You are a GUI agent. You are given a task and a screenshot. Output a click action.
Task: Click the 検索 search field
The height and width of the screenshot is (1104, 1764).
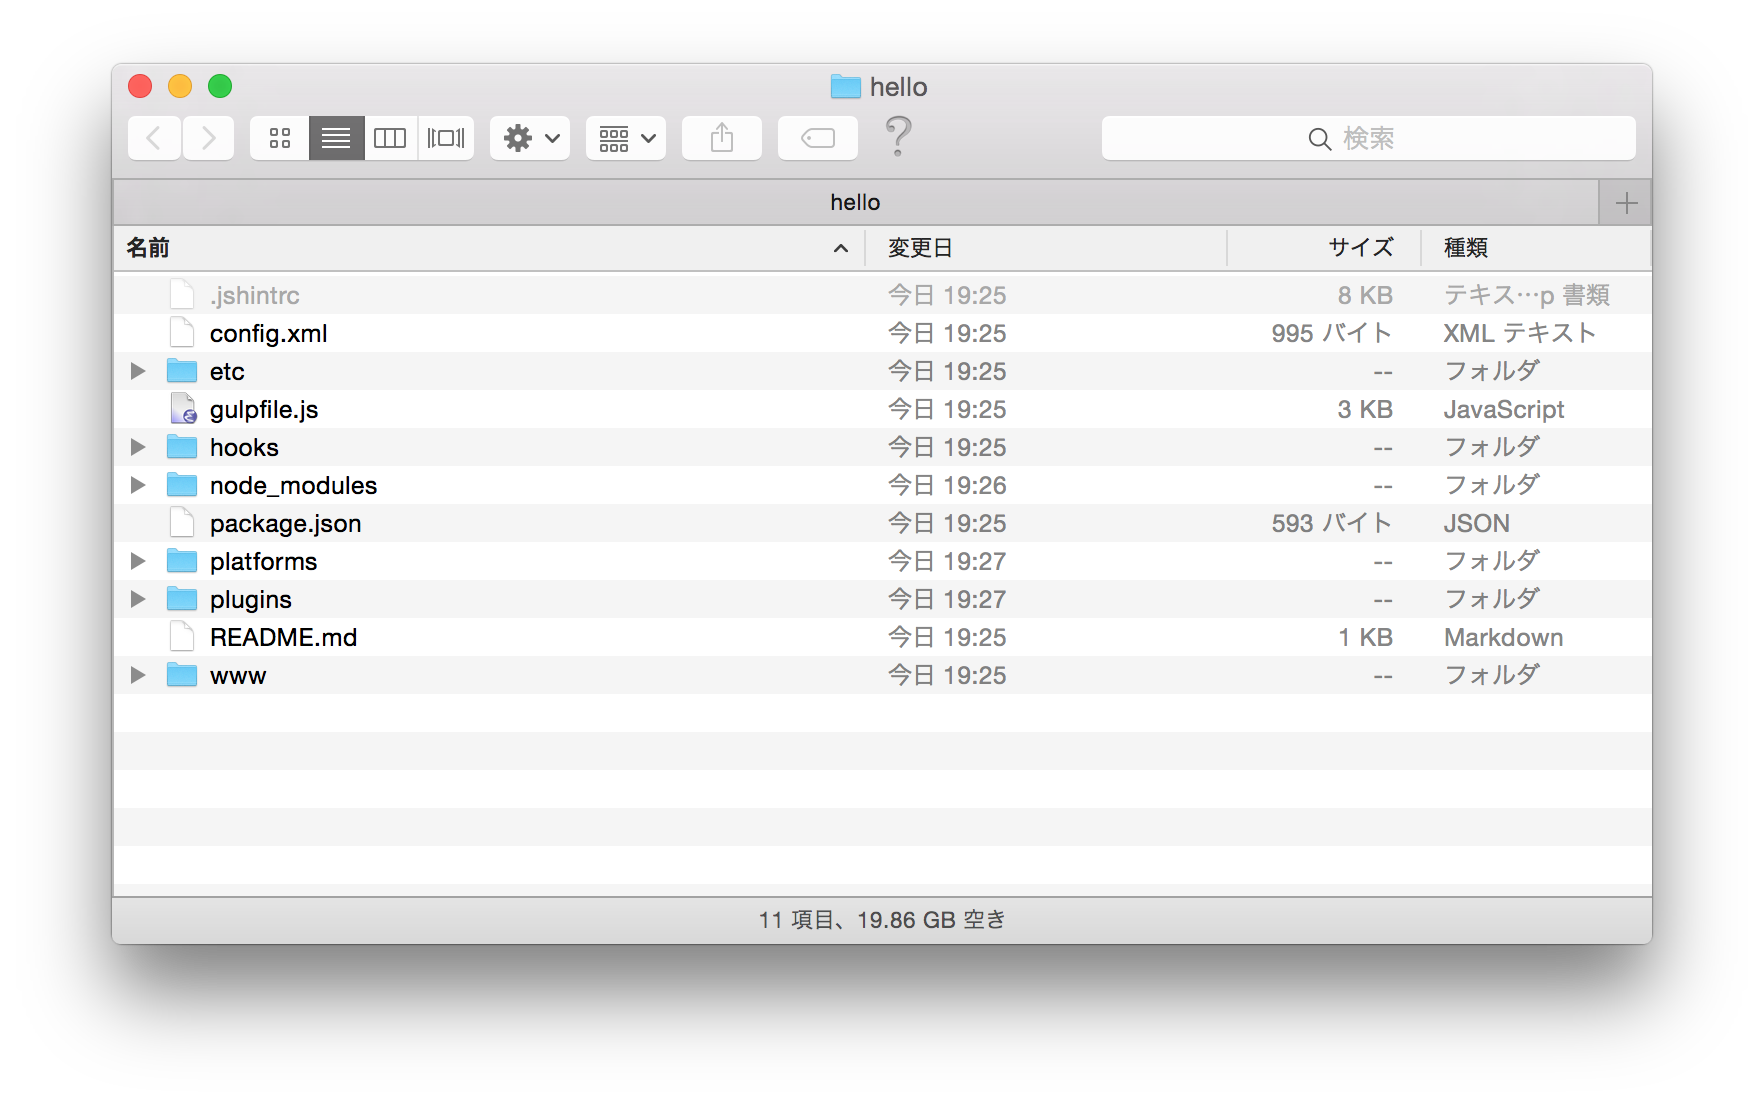[1368, 138]
